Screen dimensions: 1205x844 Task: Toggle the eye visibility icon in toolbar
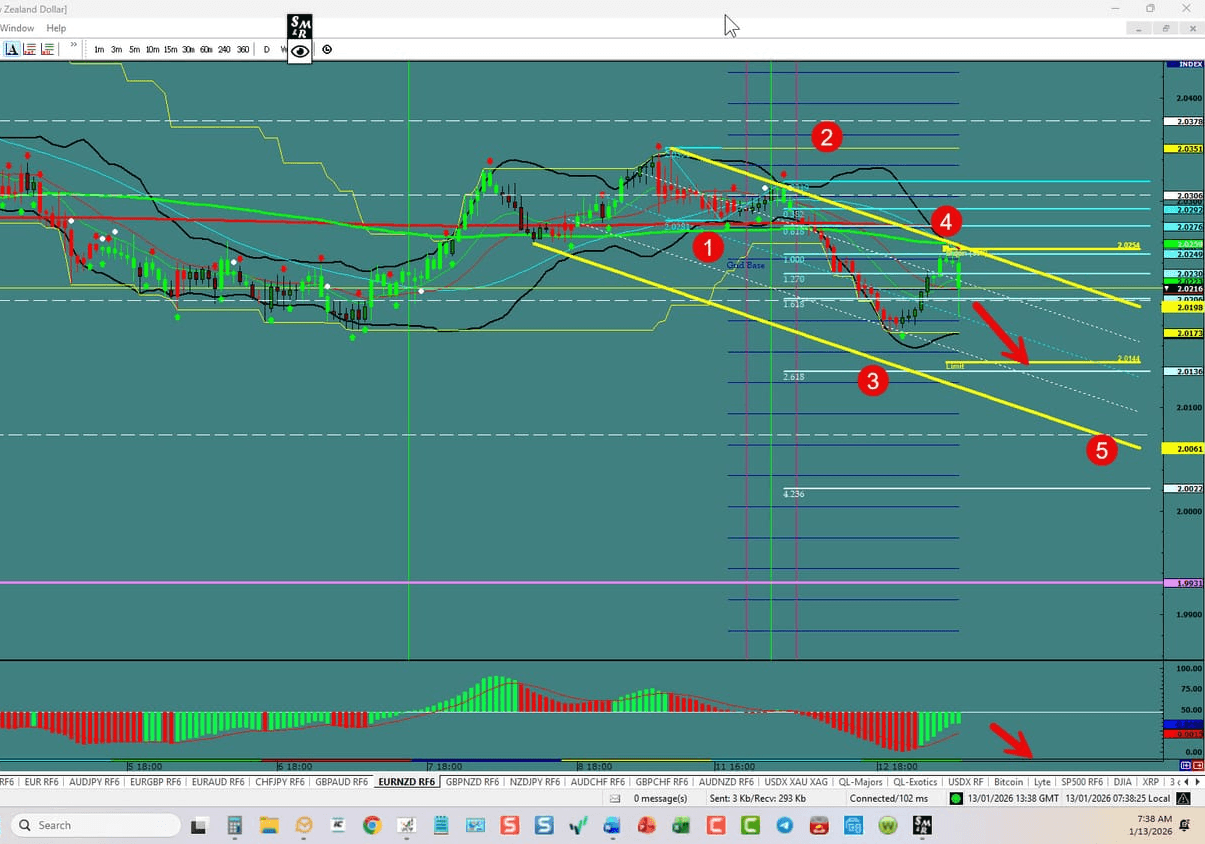point(300,49)
